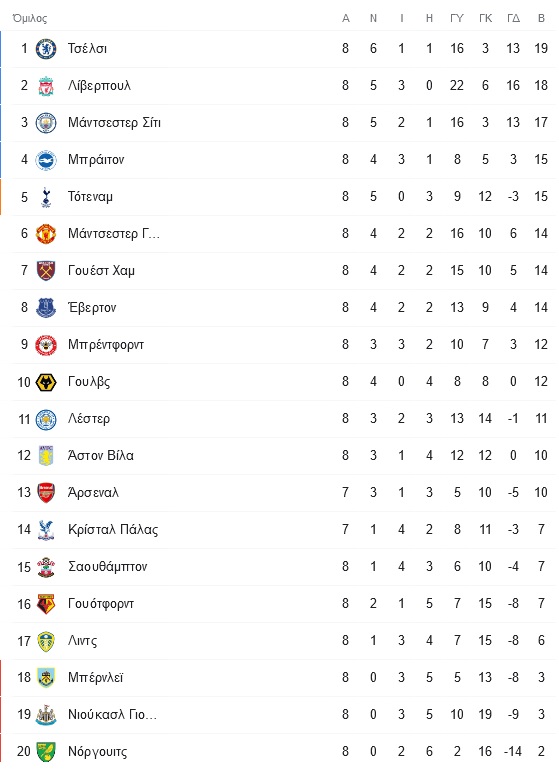
Task: Select the Wolves yellow badge icon
Action: (46, 382)
